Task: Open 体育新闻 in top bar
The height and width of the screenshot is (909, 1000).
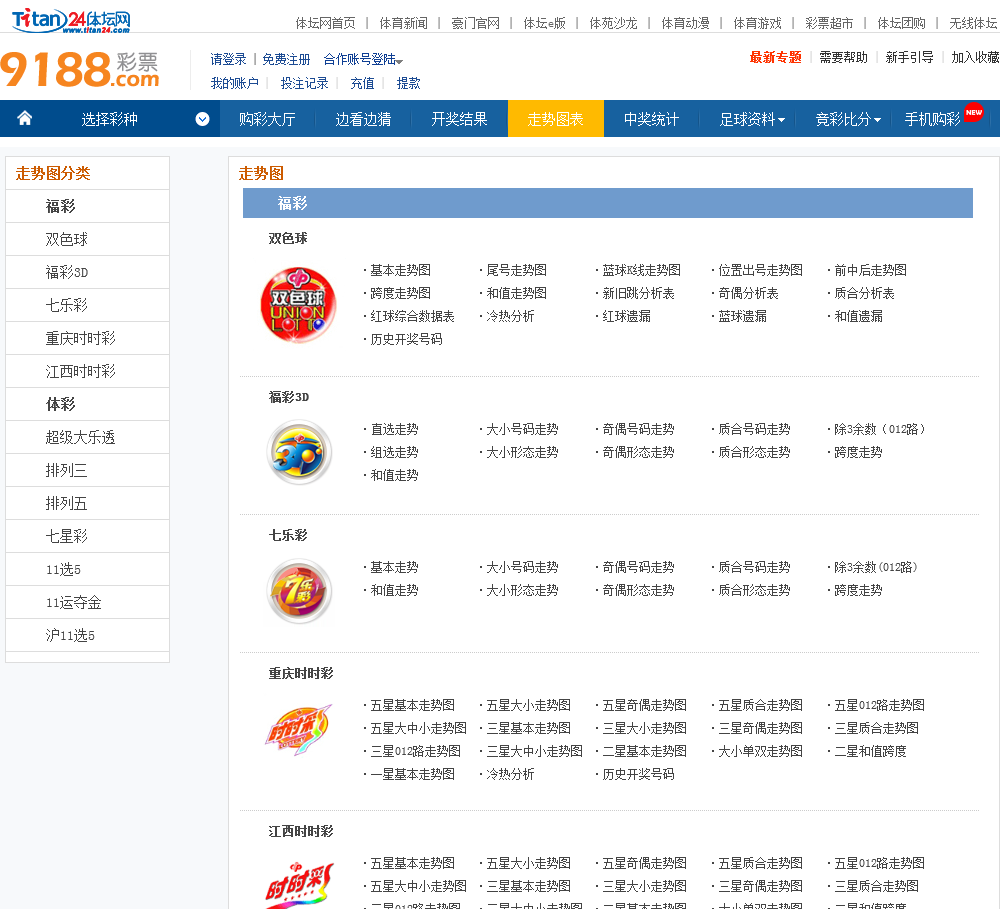Action: 403,24
